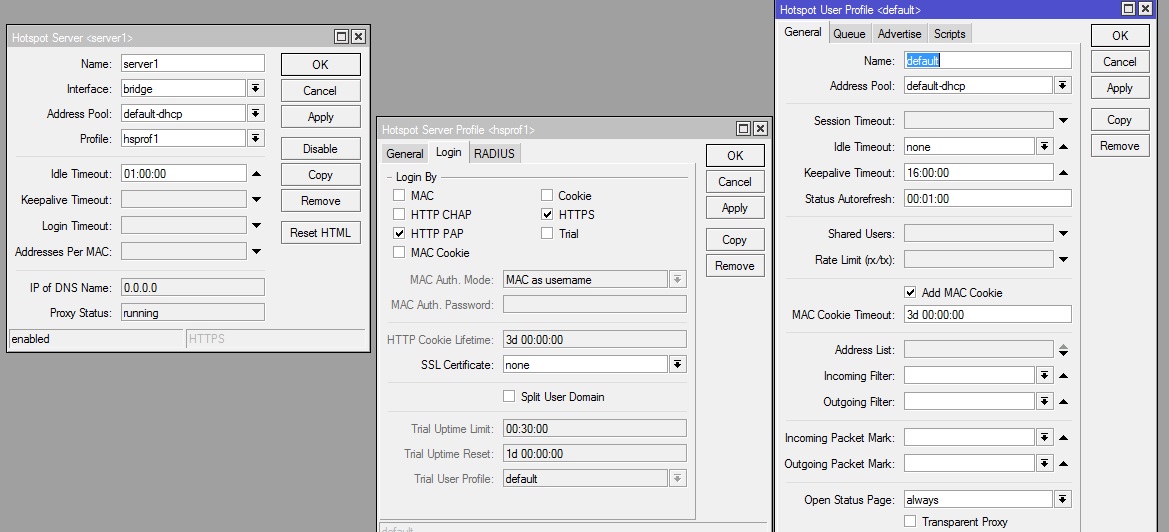
Task: Click Remove in Hotspot Server window
Action: [321, 201]
